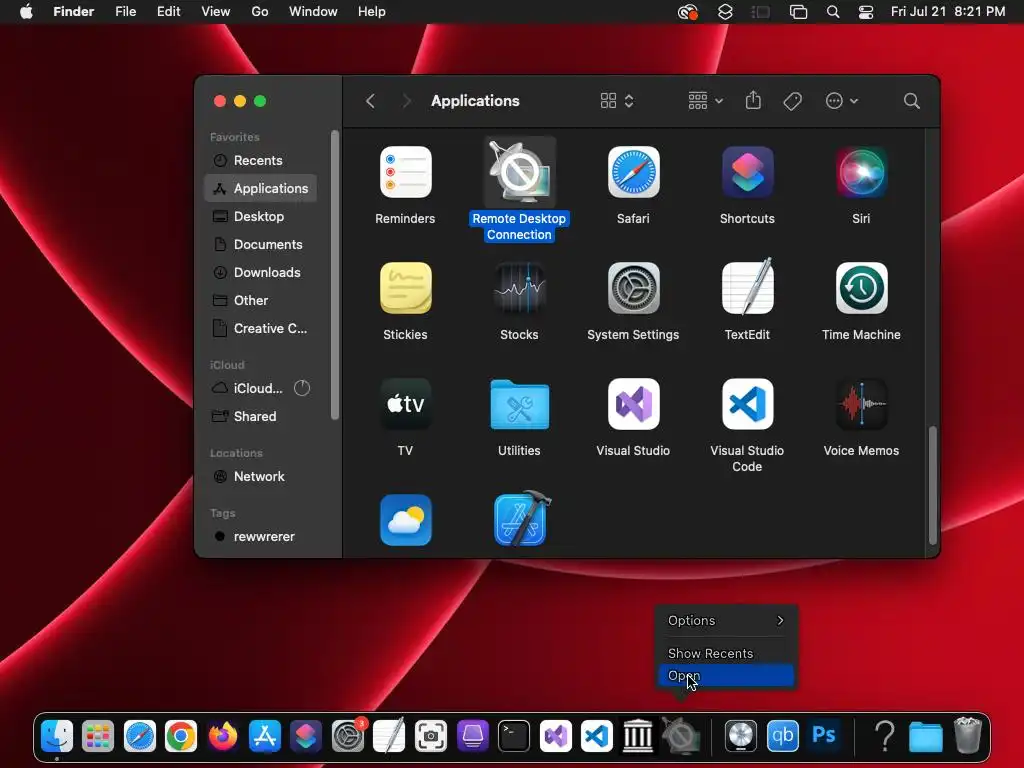Screen dimensions: 1024x768
Task: Choose Show Recents in context menu
Action: click(x=726, y=653)
